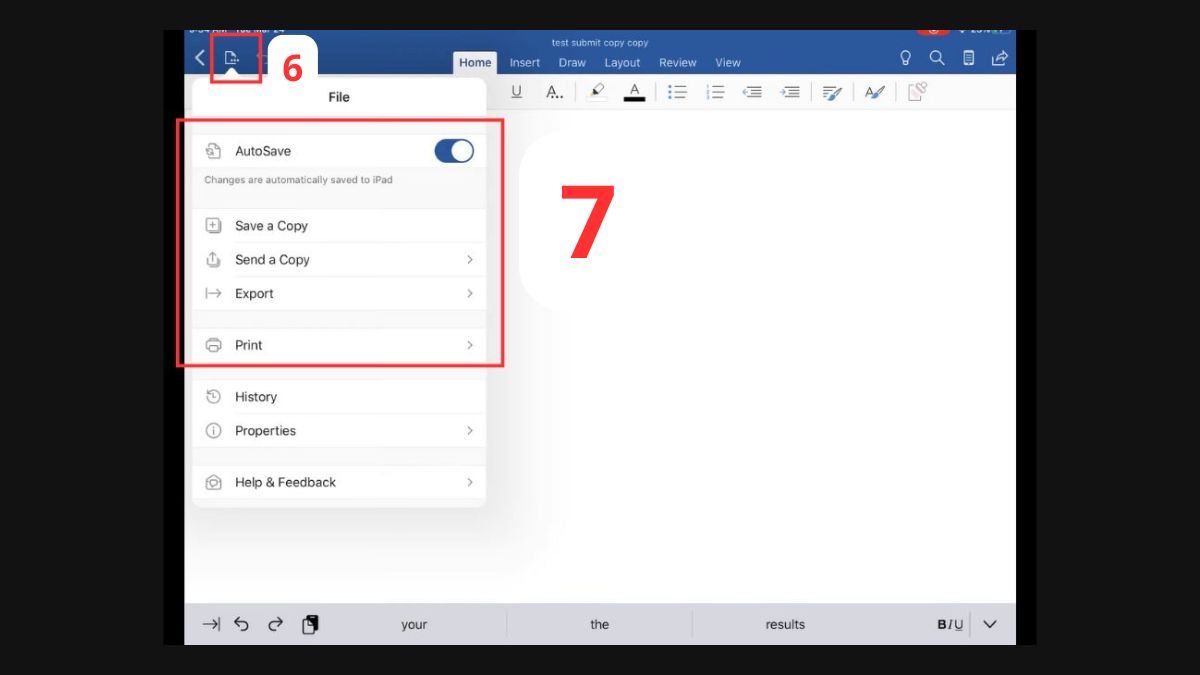Tap the back arrow in the title bar
1200x675 pixels.
coord(200,58)
